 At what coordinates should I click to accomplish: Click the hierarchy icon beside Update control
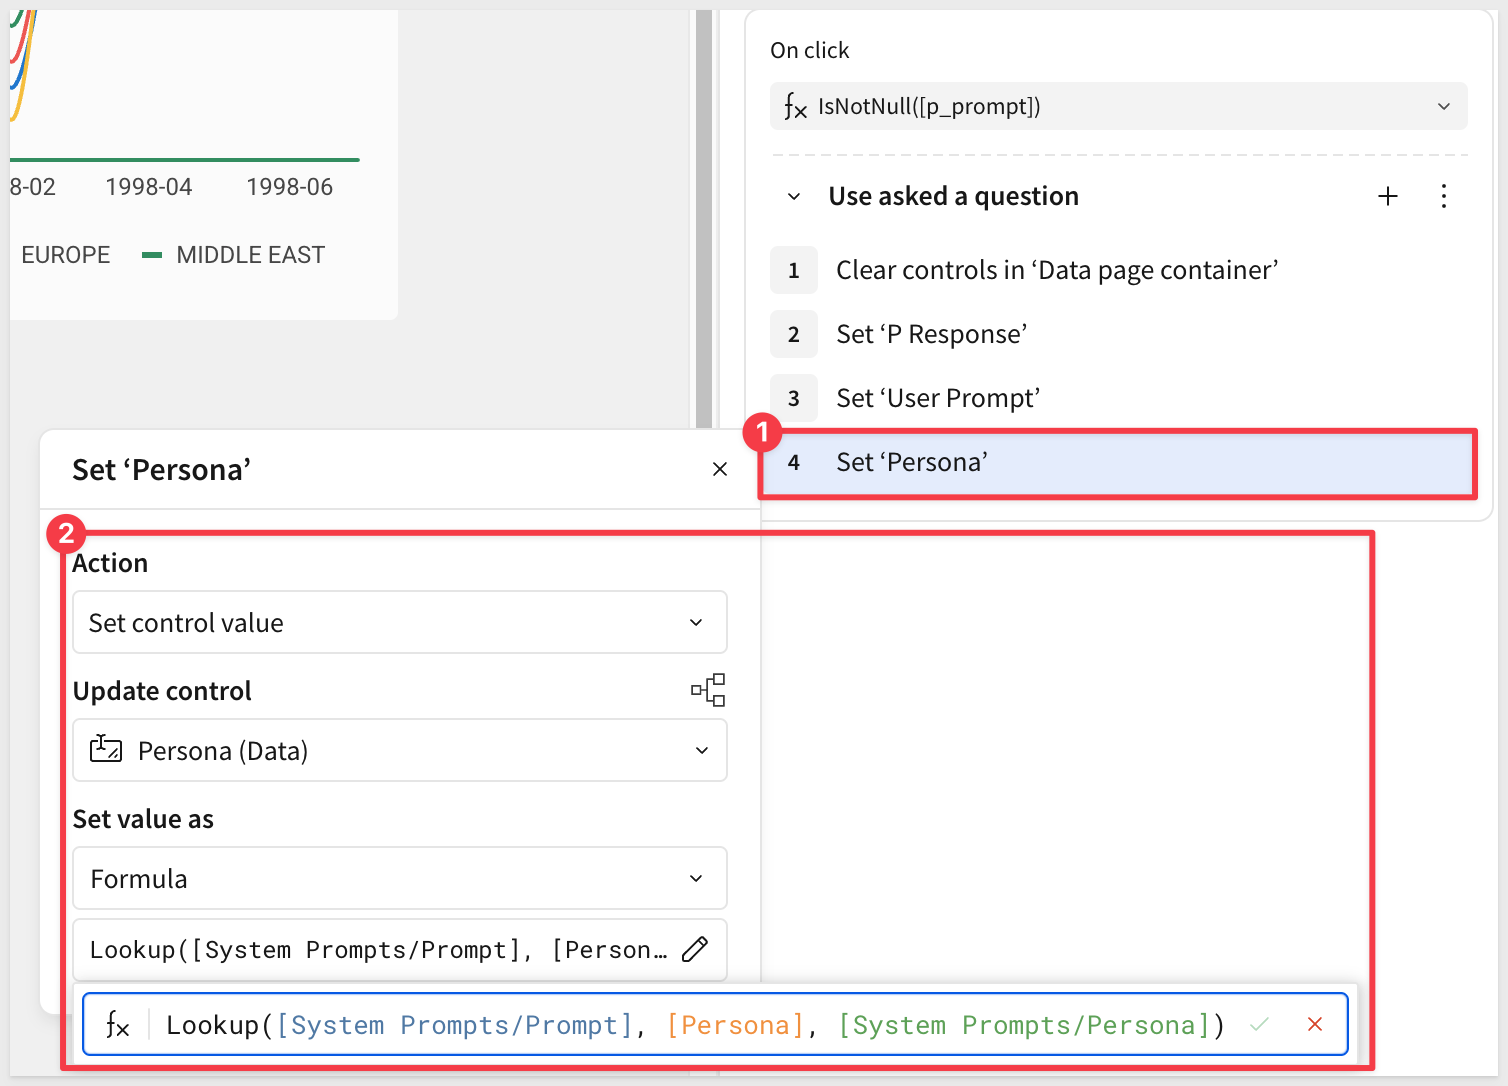(708, 690)
